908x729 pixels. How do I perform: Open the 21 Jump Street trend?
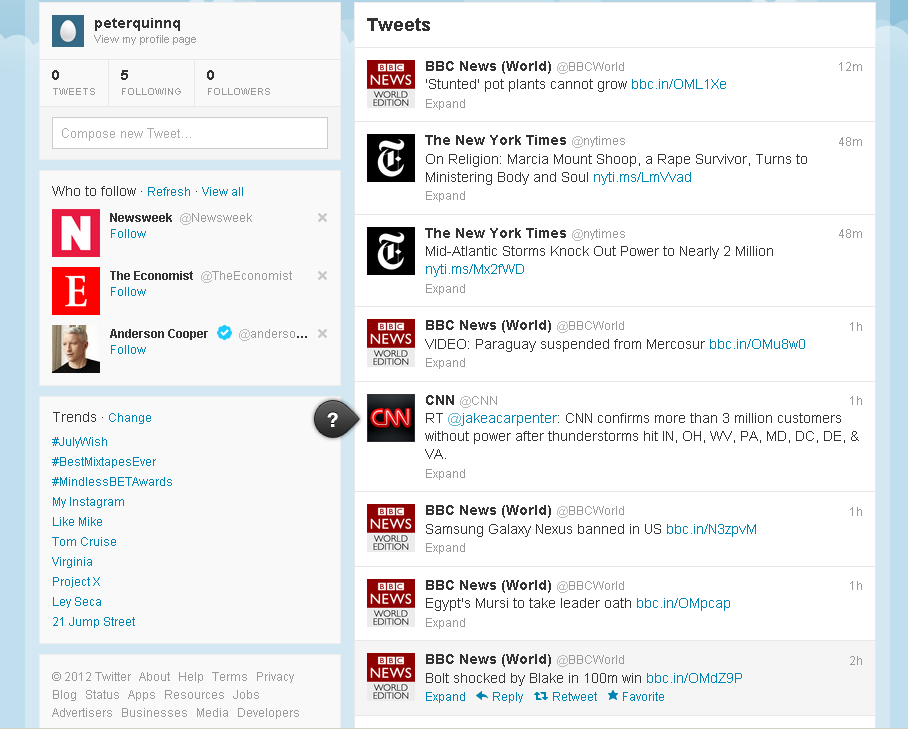click(94, 622)
